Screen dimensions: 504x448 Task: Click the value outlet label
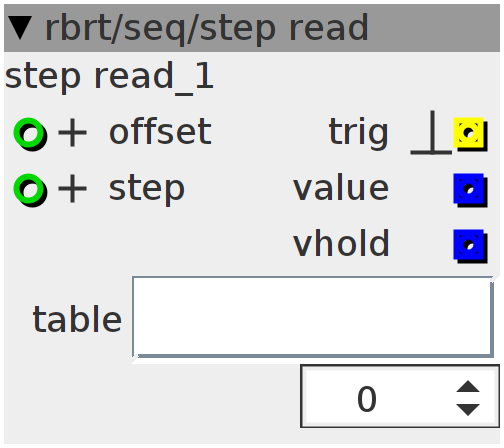click(341, 188)
